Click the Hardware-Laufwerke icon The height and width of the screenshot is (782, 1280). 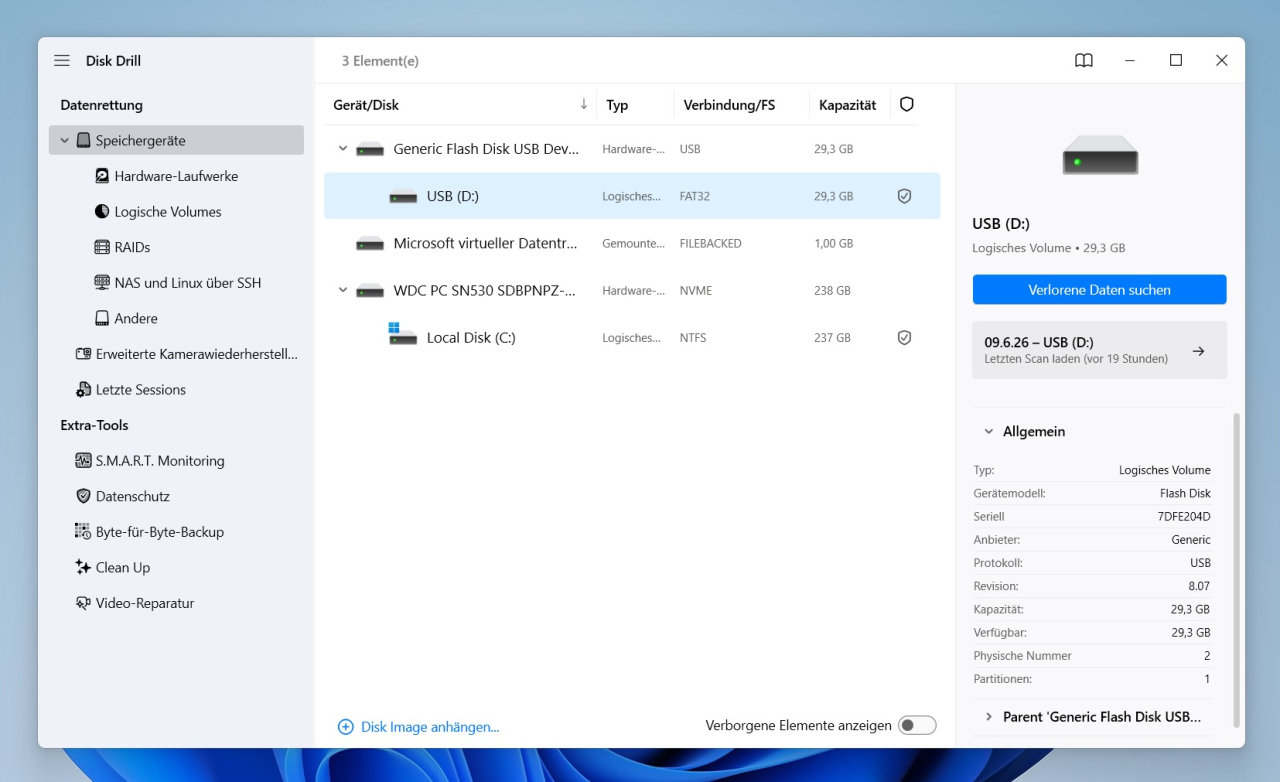102,176
